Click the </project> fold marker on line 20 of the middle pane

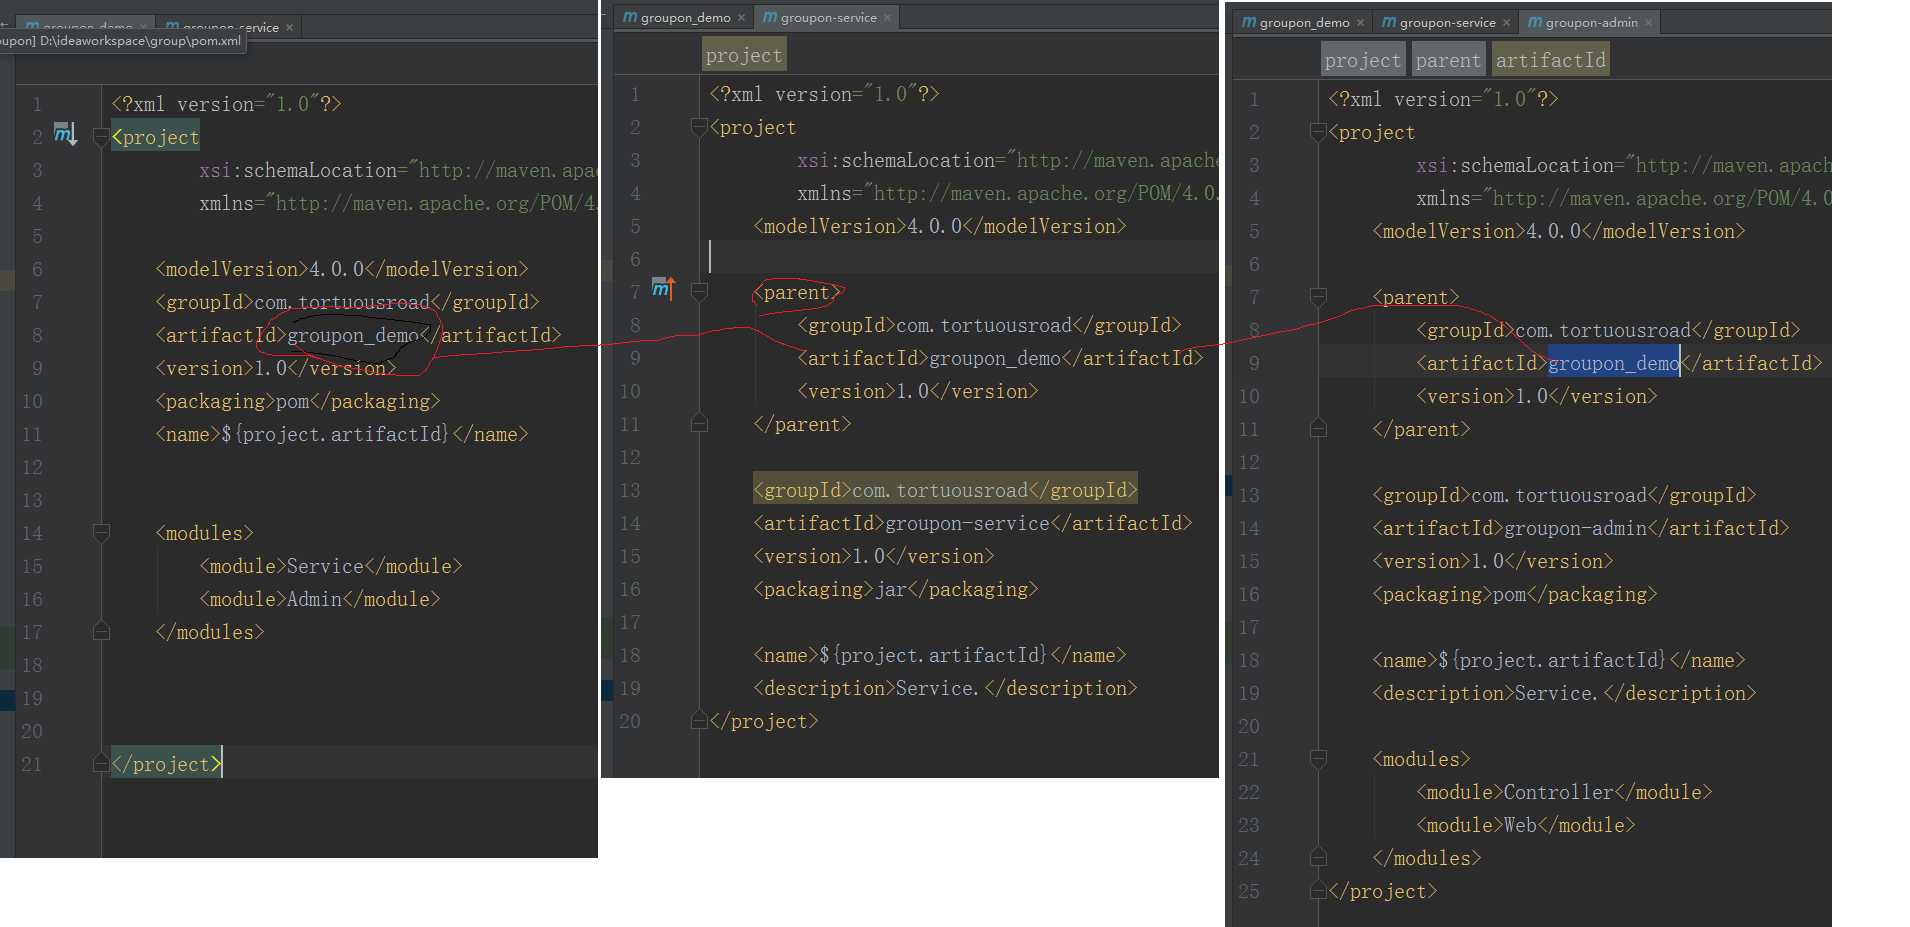pyautogui.click(x=699, y=720)
